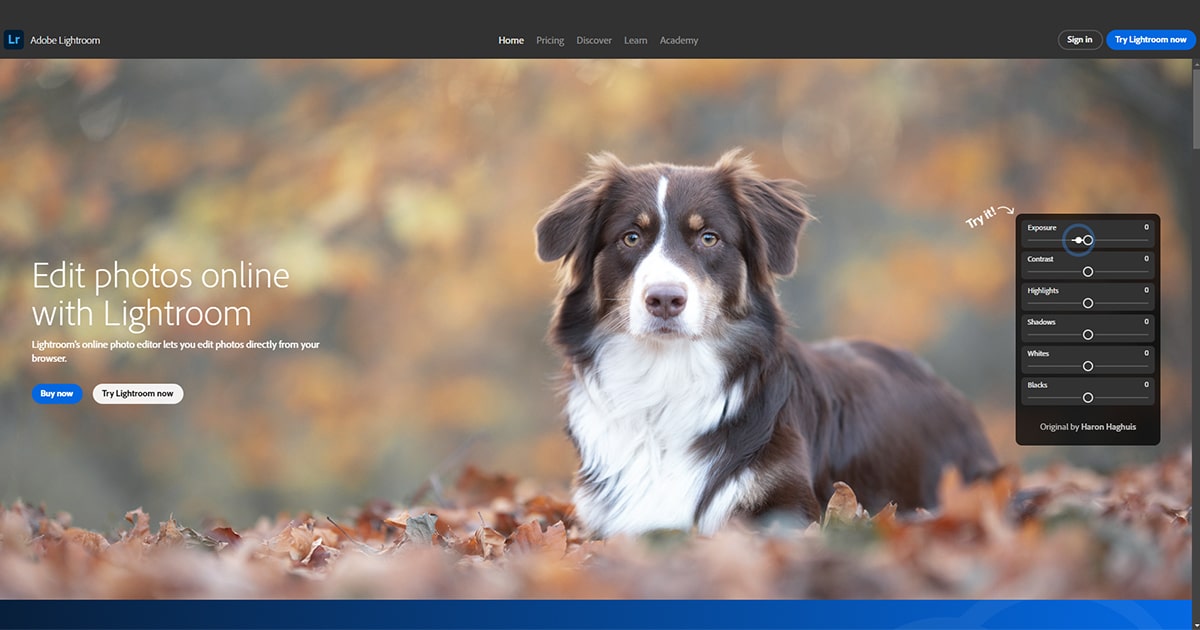1200x630 pixels.
Task: Click the Whites slider handle
Action: click(1088, 366)
